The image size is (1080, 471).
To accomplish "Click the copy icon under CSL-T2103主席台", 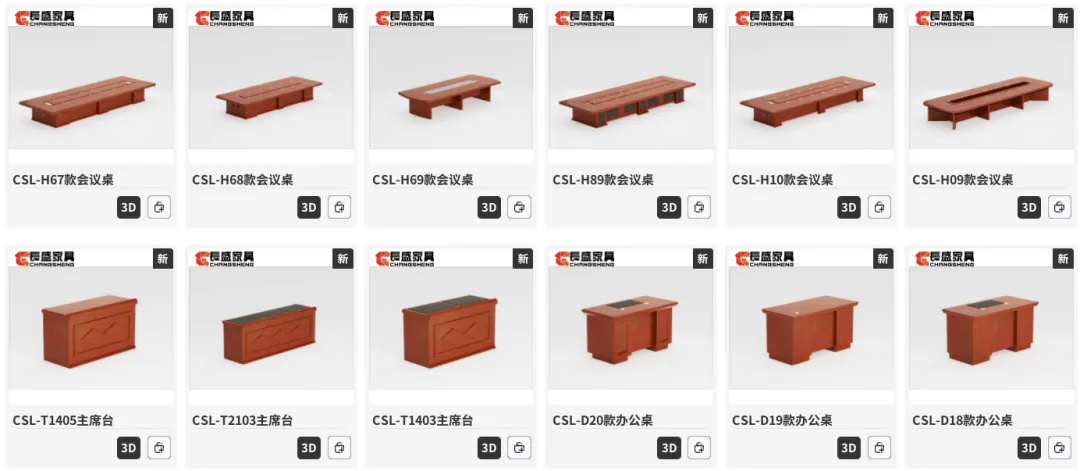I will [339, 448].
